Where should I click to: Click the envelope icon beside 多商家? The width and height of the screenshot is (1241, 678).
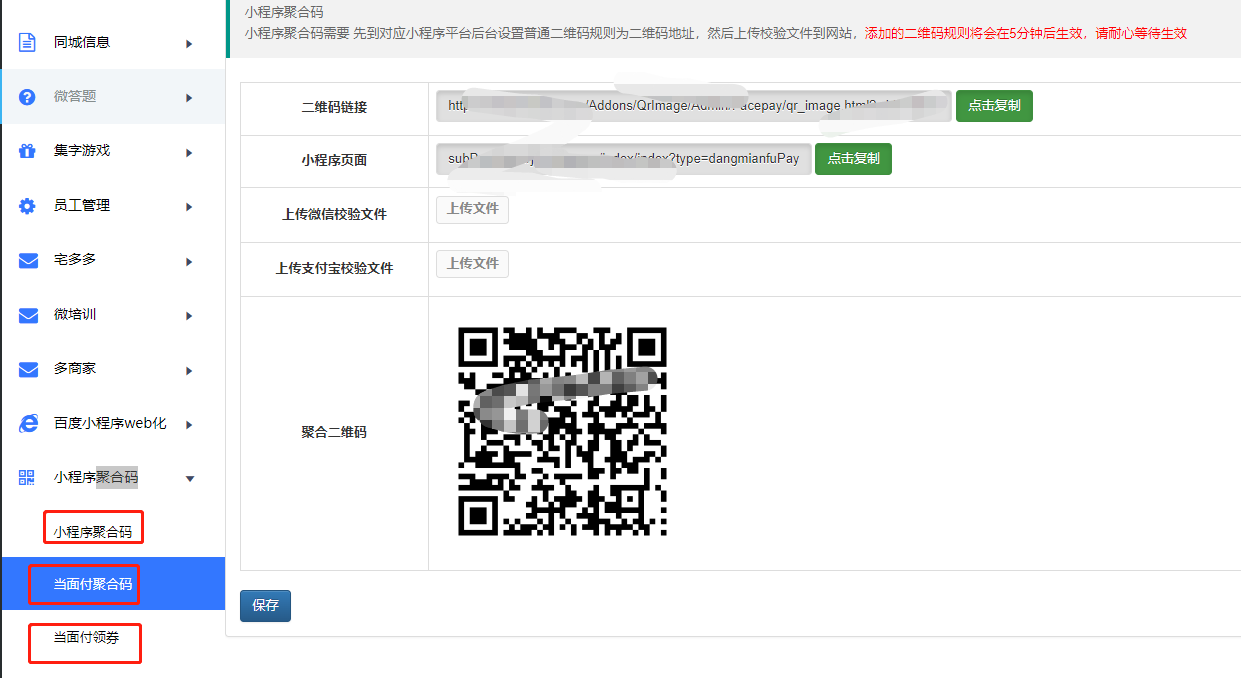tap(28, 369)
